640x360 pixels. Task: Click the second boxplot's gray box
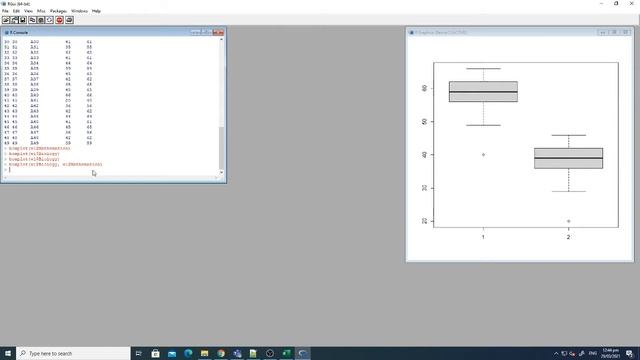tap(569, 158)
